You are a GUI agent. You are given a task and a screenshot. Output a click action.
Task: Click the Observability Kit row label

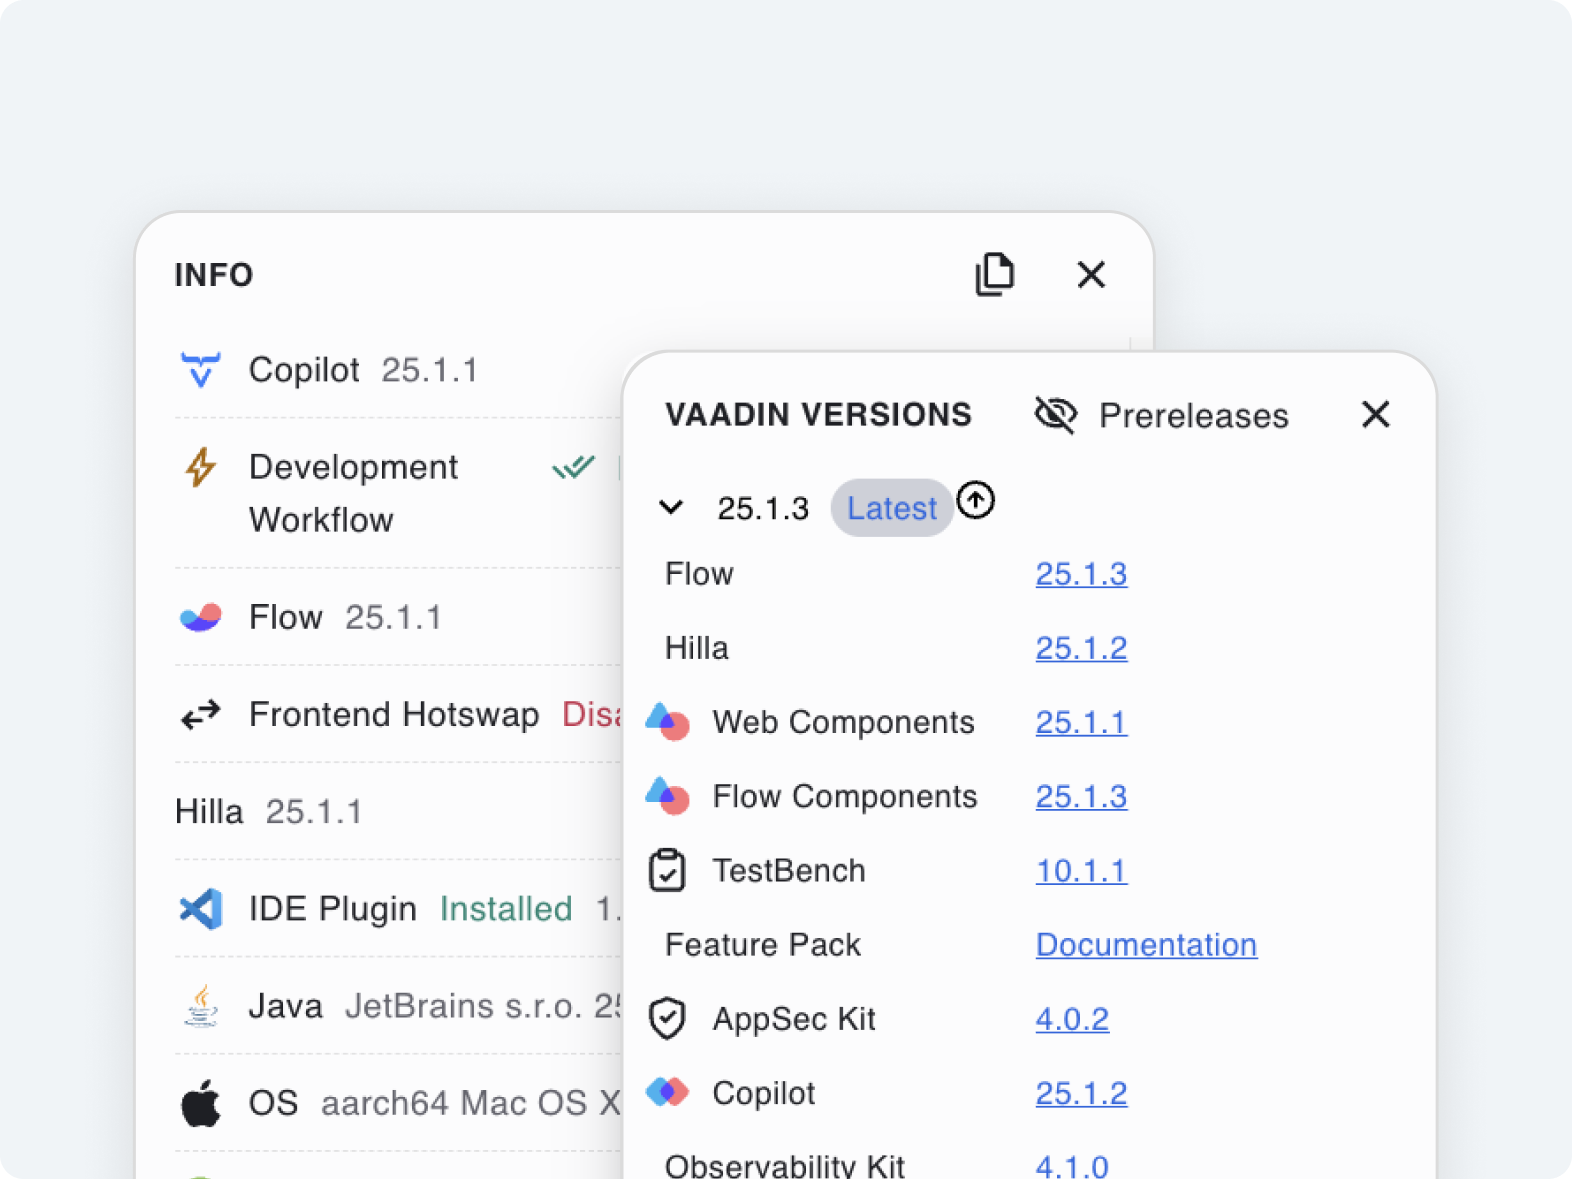pyautogui.click(x=784, y=1165)
